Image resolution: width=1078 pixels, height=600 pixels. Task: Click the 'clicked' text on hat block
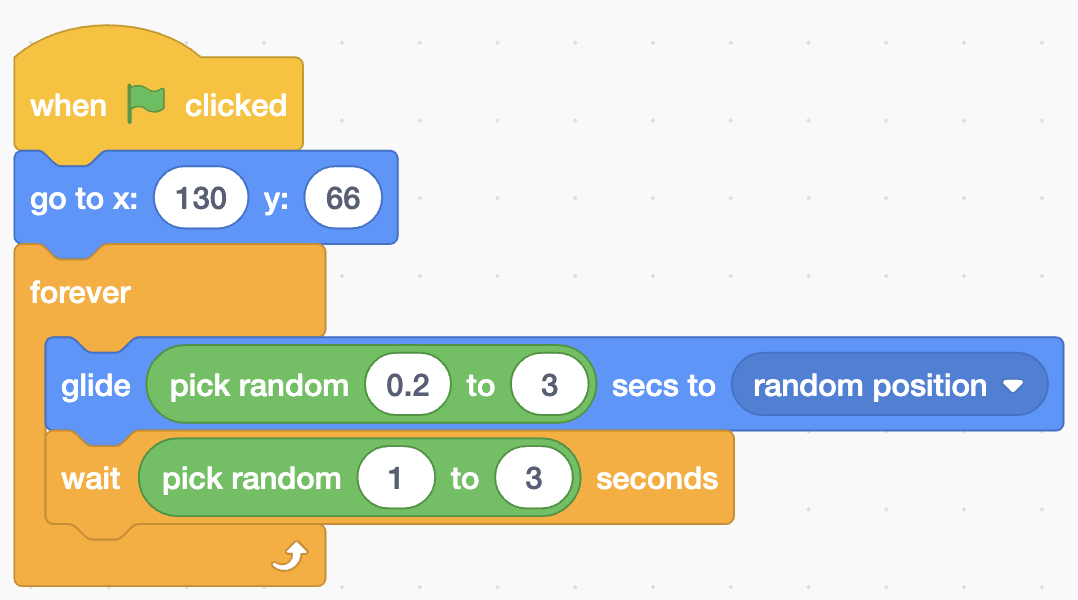(236, 105)
